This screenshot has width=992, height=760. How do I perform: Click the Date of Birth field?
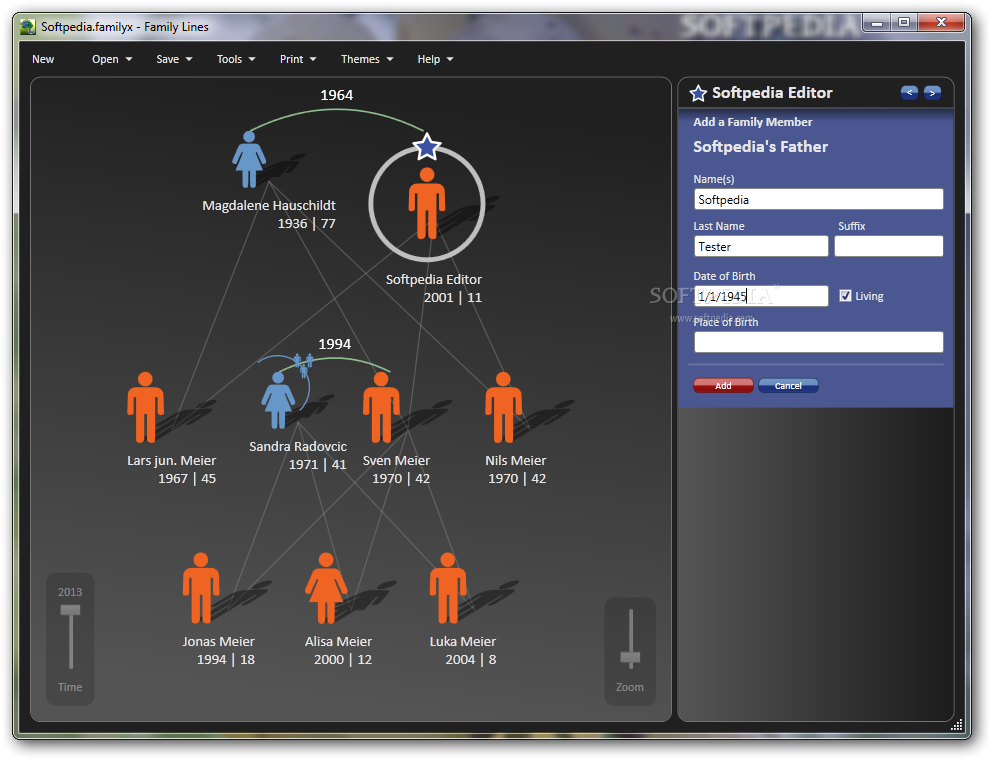coord(761,296)
